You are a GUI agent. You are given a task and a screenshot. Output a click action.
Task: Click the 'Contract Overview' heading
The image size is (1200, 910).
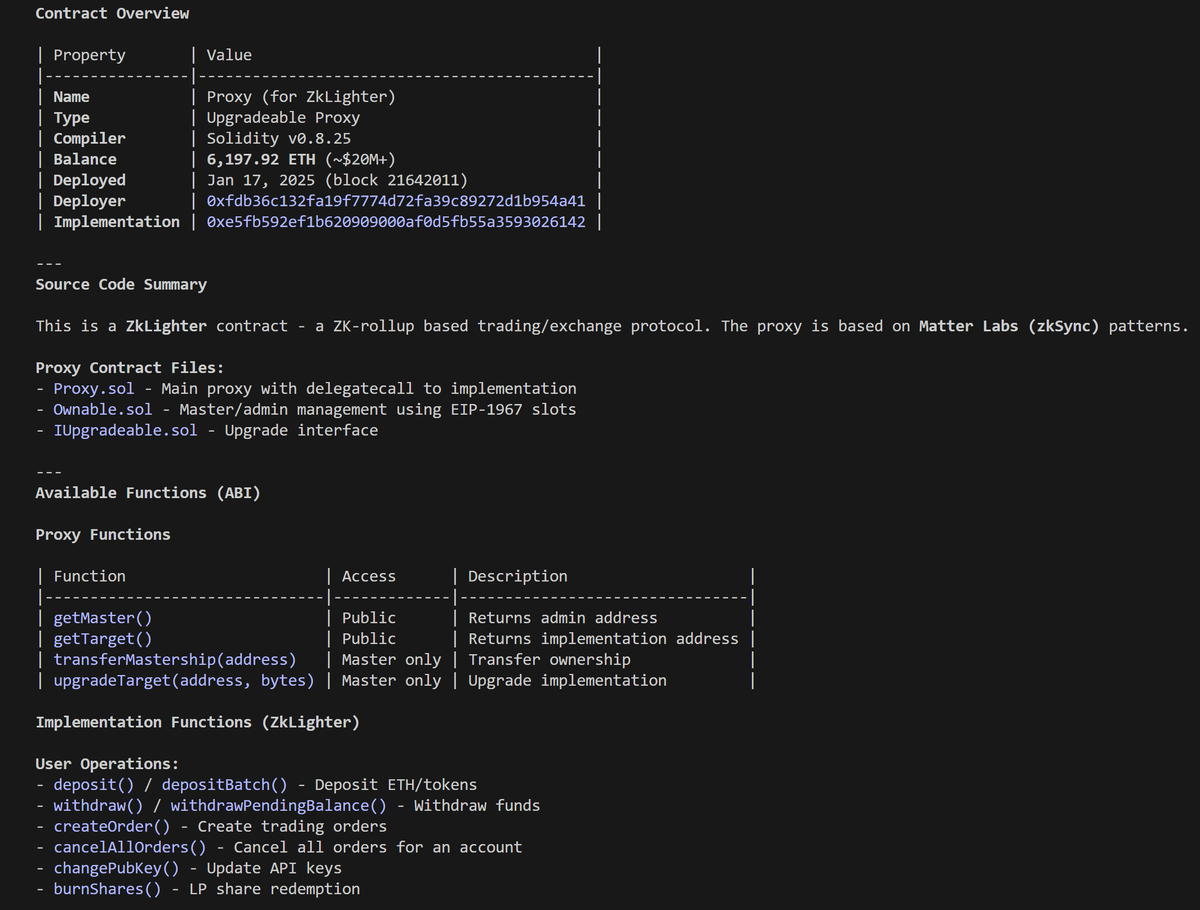pyautogui.click(x=112, y=14)
